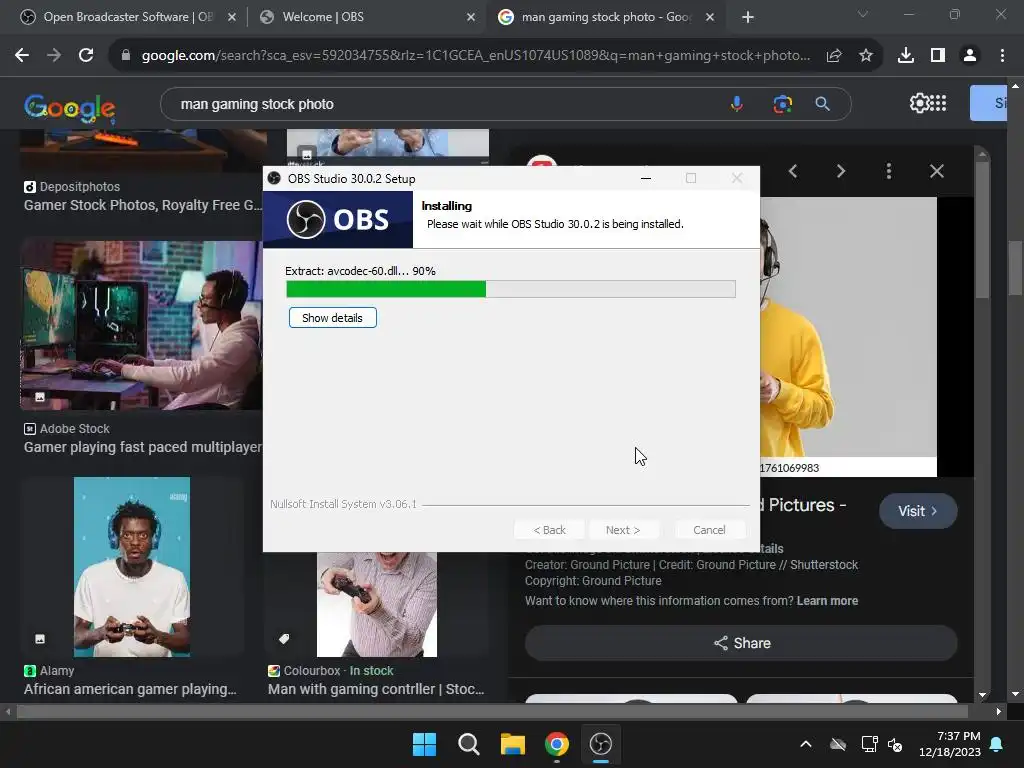Open Gamer Stock Photos Depositphotos result link
Image resolution: width=1024 pixels, height=768 pixels.
tap(142, 205)
